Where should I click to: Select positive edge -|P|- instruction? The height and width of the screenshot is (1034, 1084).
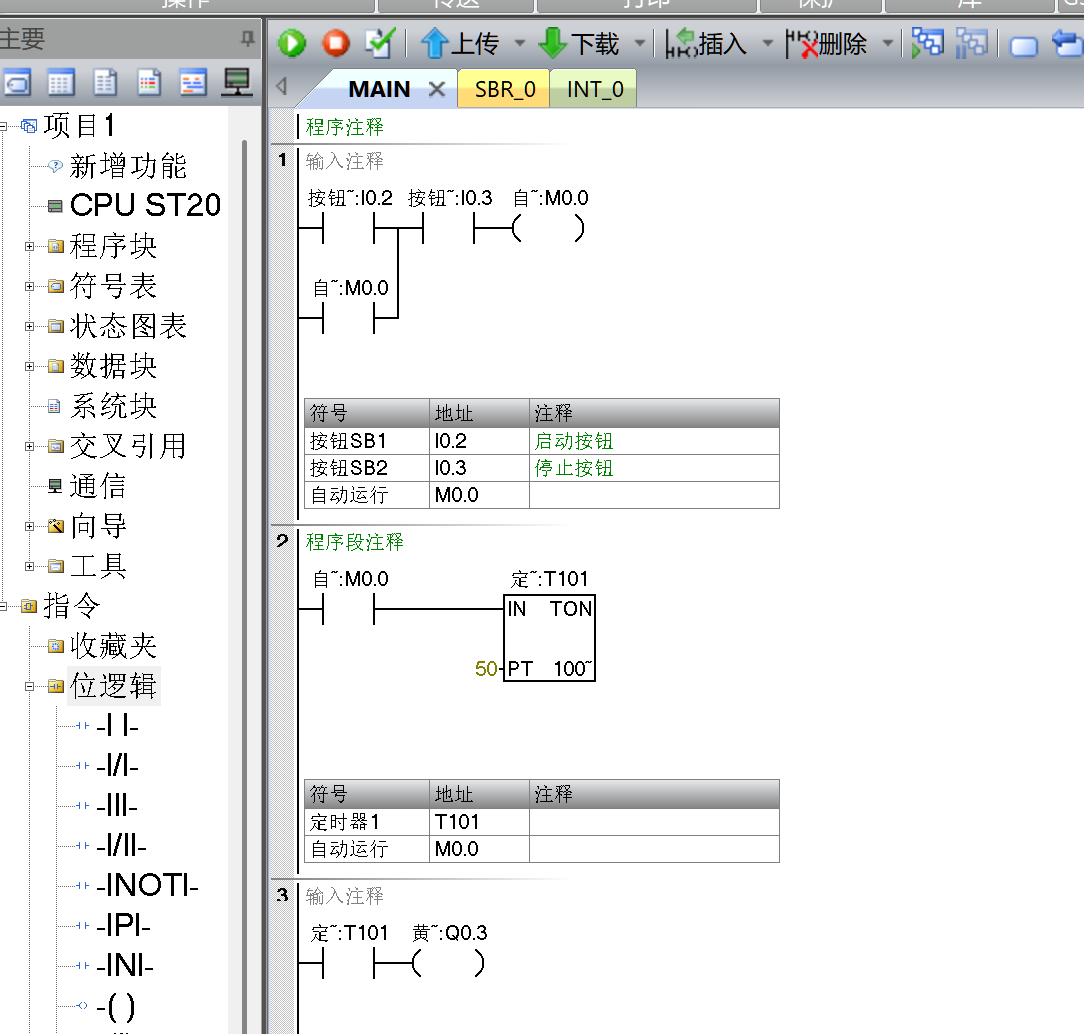tap(124, 925)
